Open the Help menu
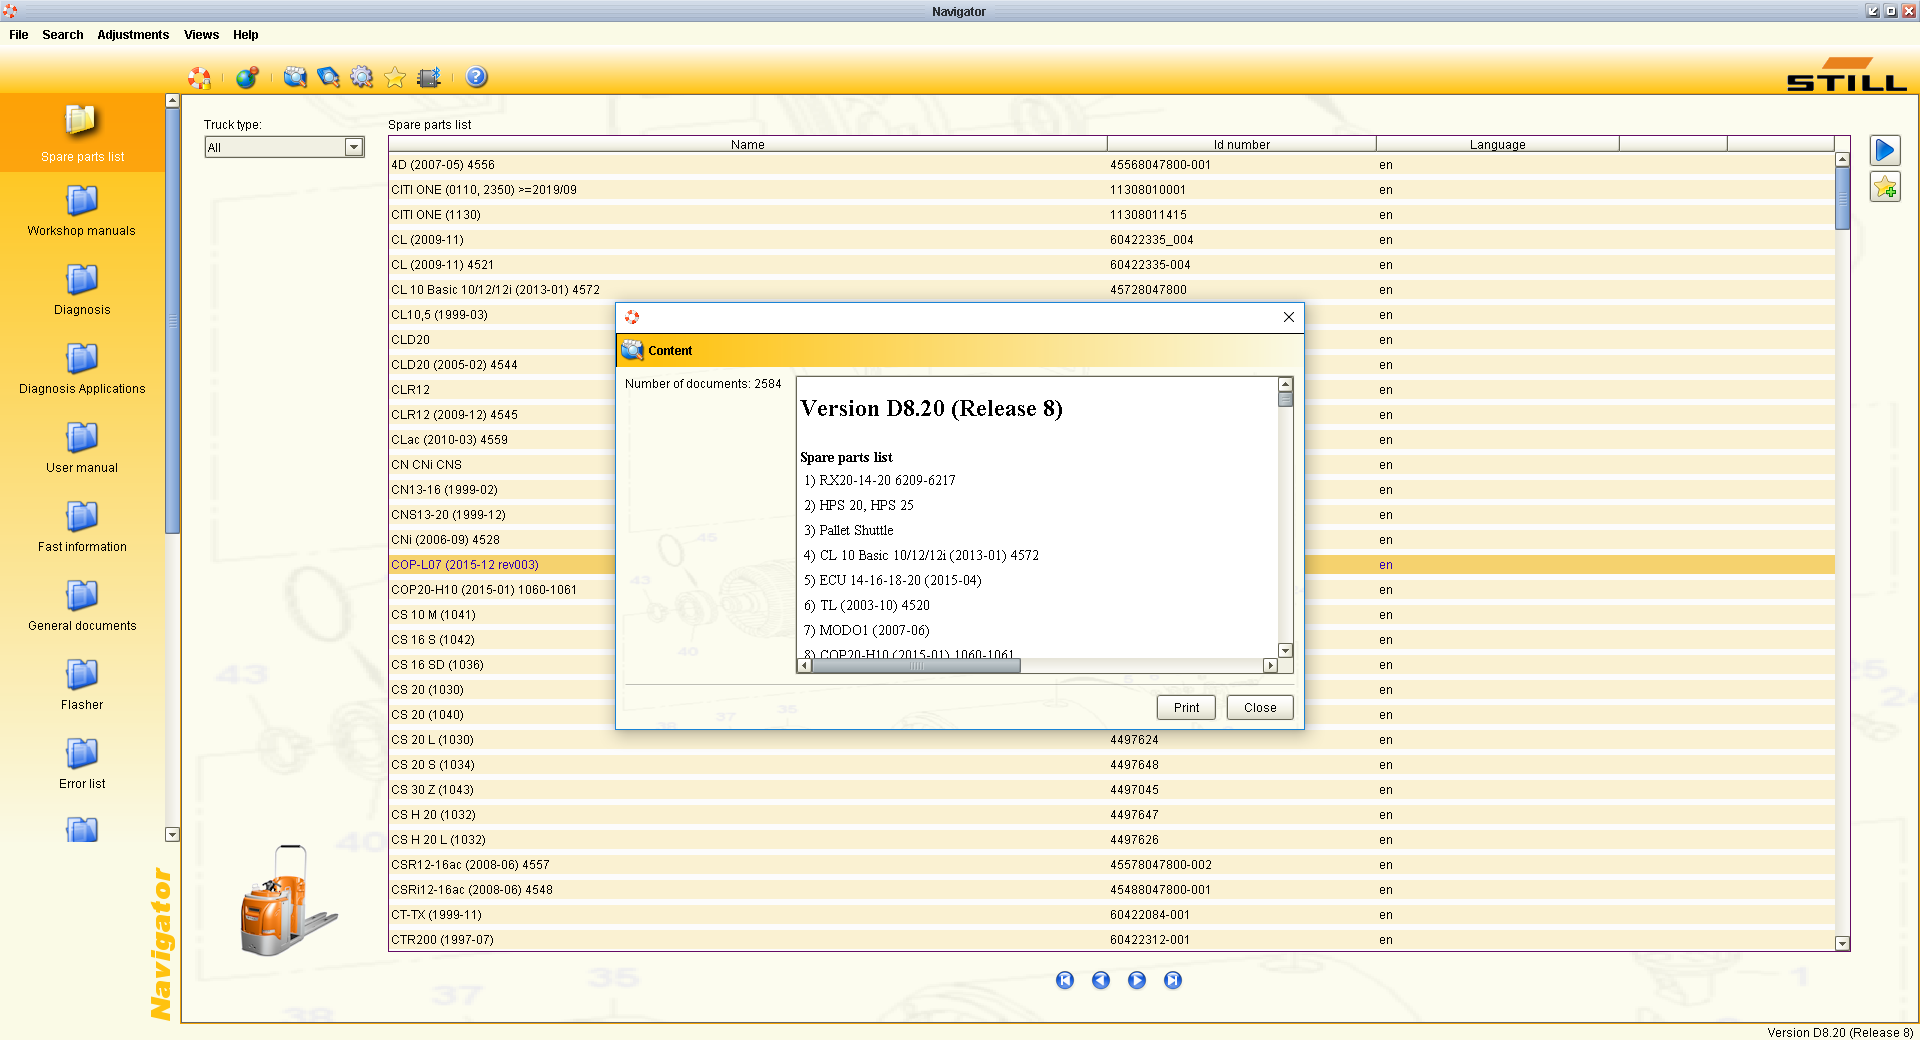This screenshot has width=1920, height=1040. [x=246, y=35]
